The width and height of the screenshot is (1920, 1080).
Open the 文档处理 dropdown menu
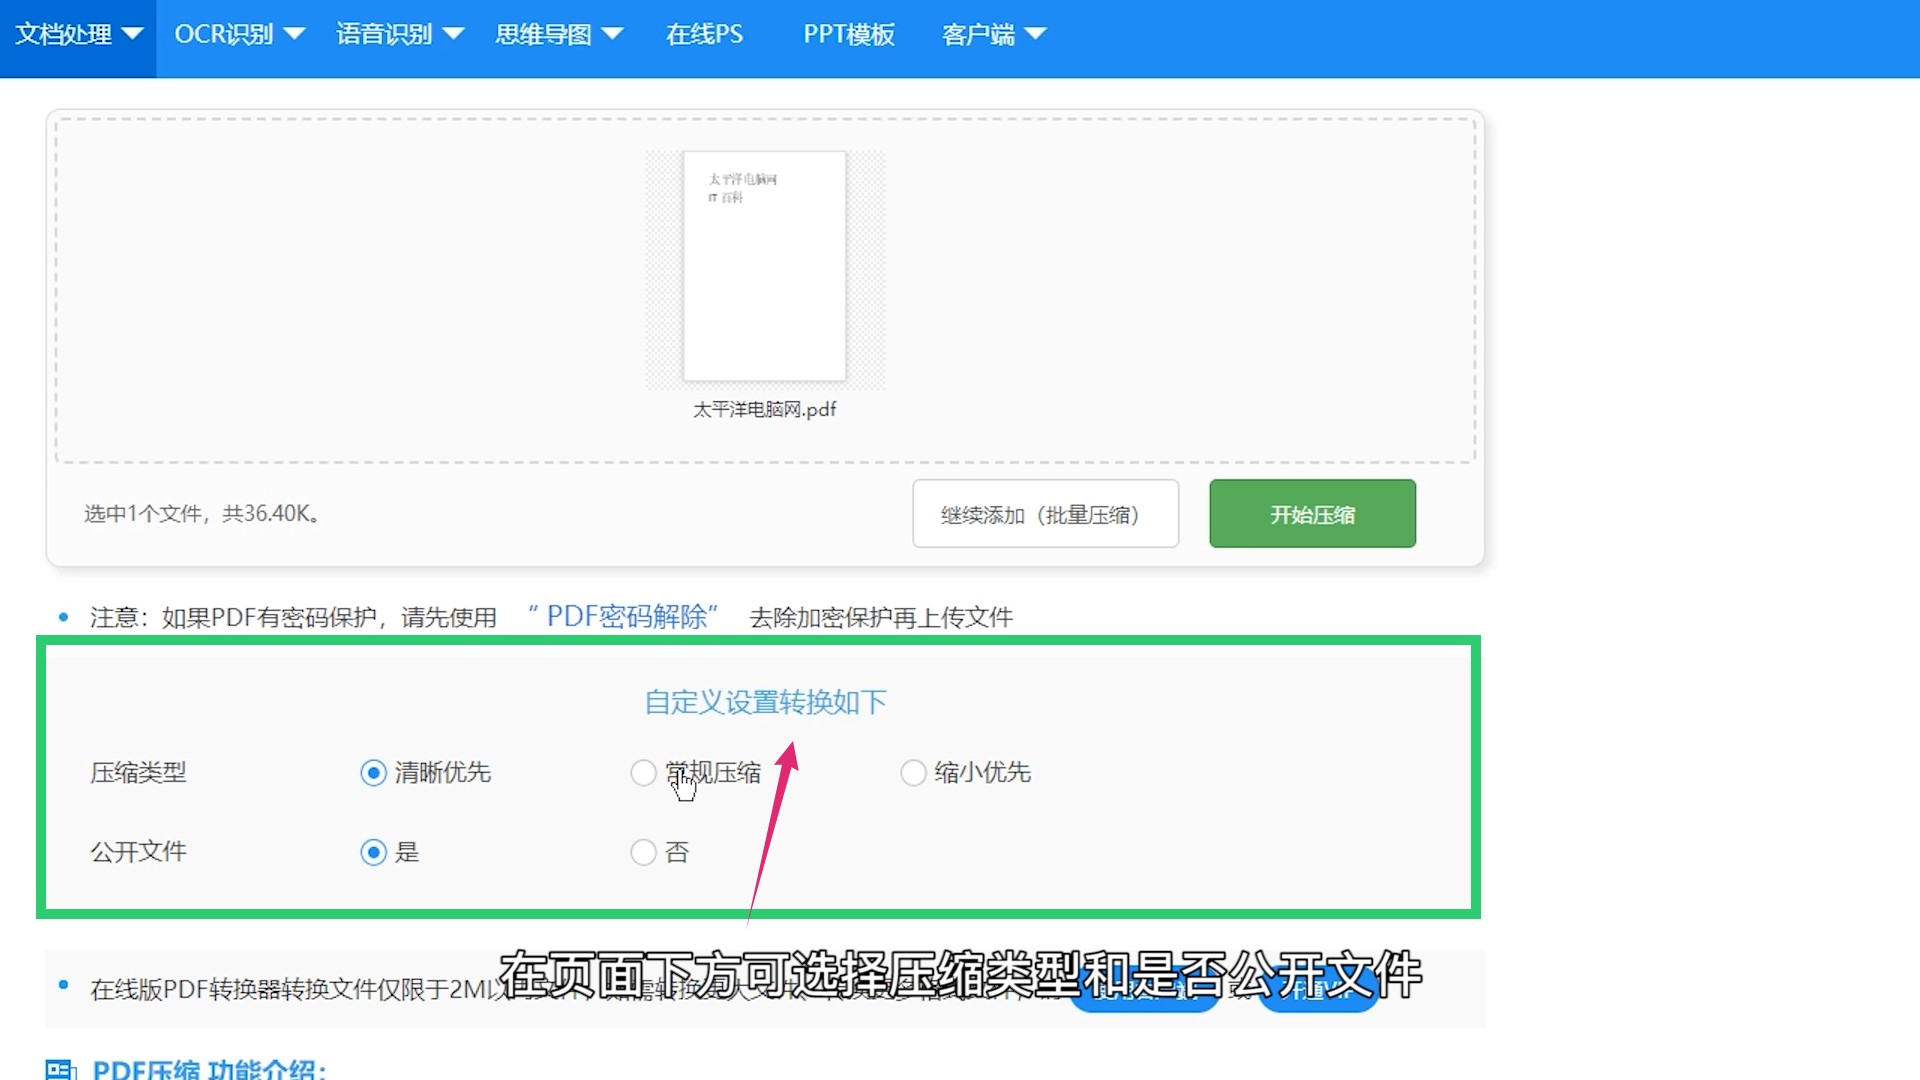pos(78,35)
